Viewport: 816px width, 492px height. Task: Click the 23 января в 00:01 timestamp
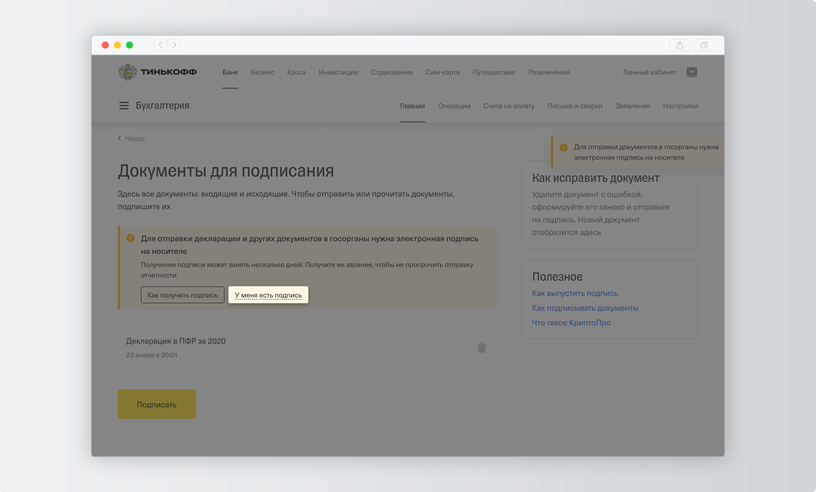[151, 355]
